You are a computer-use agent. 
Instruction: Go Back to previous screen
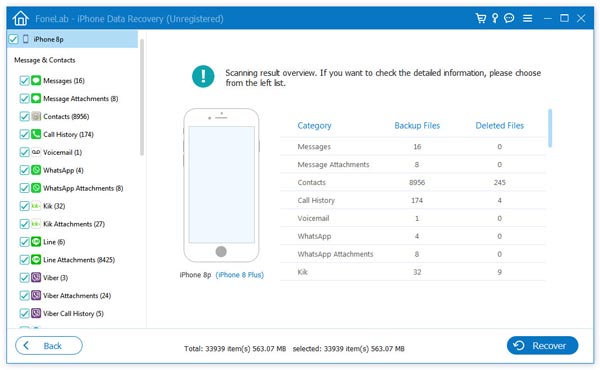(x=49, y=346)
